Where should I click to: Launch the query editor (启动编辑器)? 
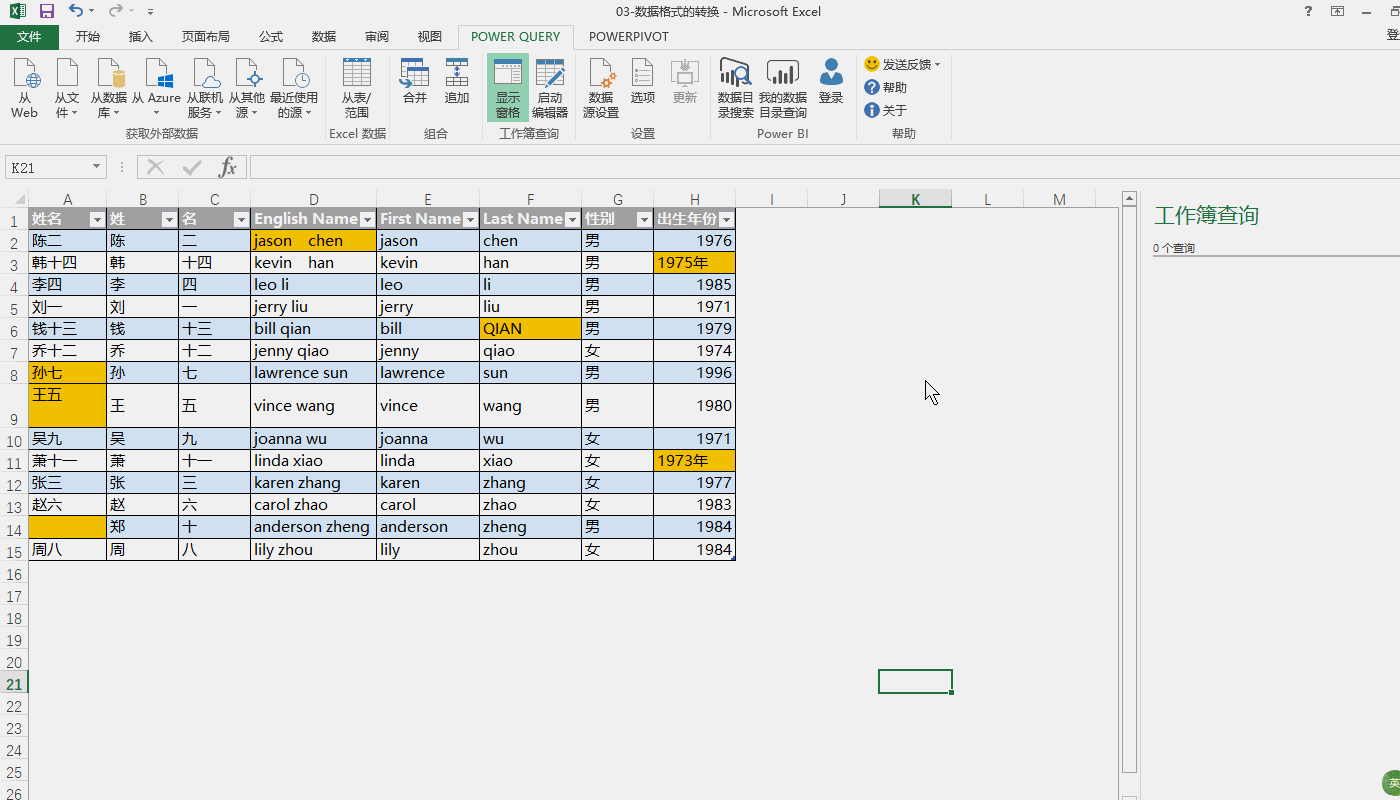click(x=549, y=87)
